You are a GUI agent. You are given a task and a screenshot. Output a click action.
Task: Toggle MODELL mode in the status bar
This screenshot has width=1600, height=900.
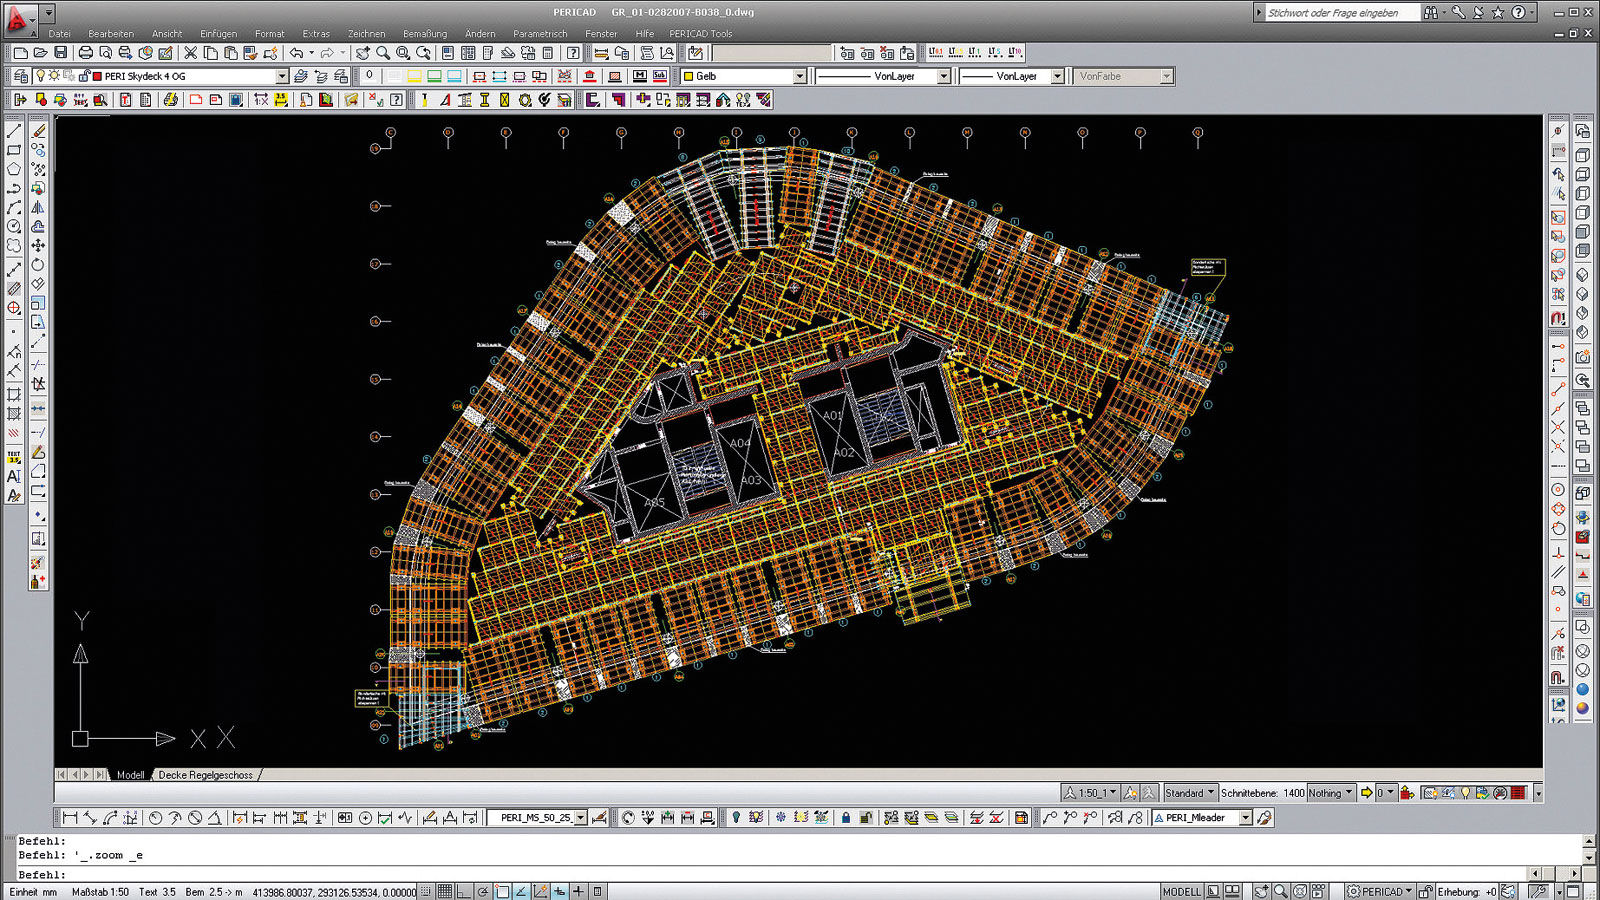point(1182,891)
